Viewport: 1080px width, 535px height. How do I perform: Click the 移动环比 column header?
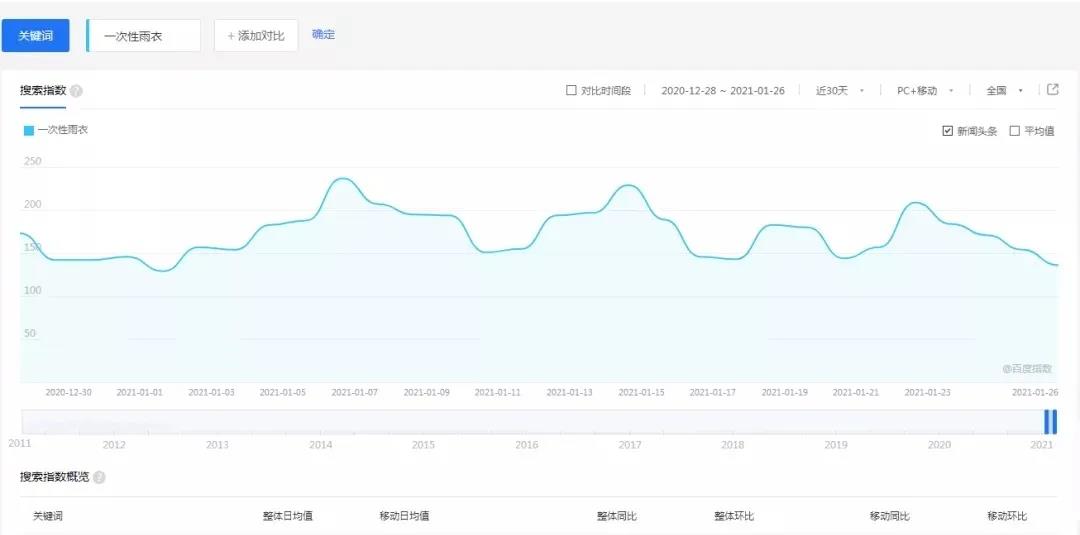click(x=1007, y=516)
